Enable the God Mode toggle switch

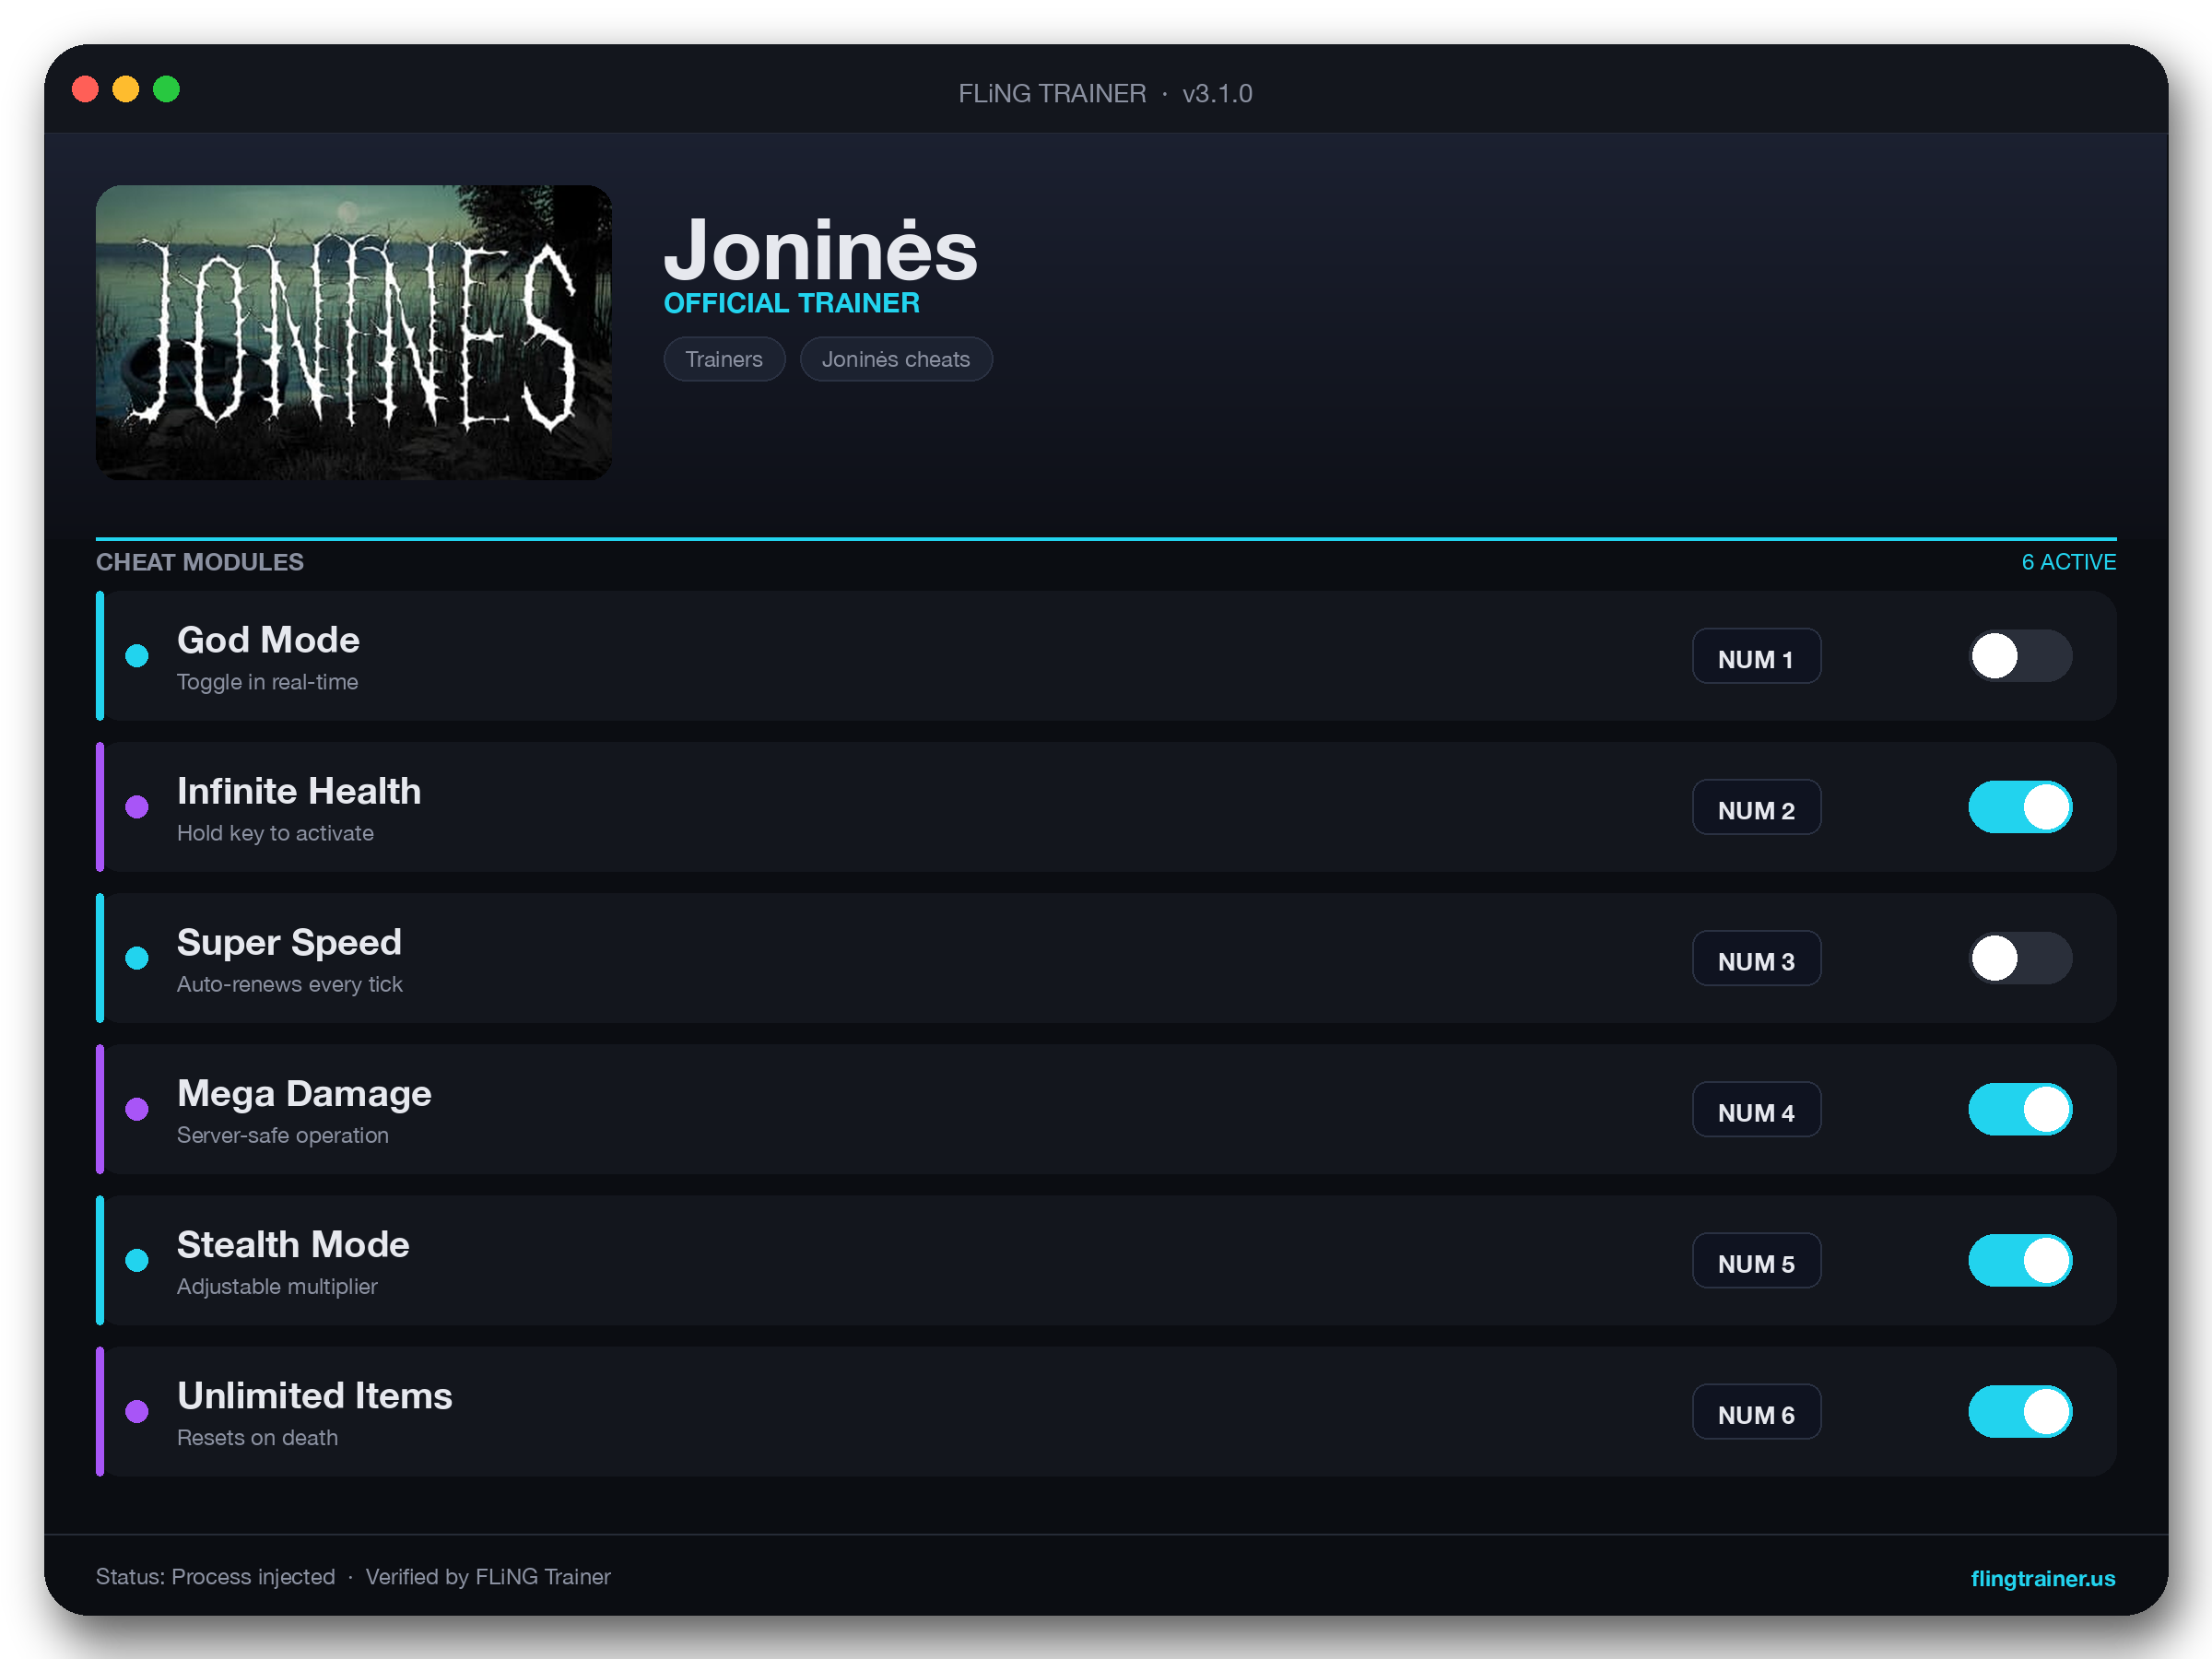coord(2020,656)
